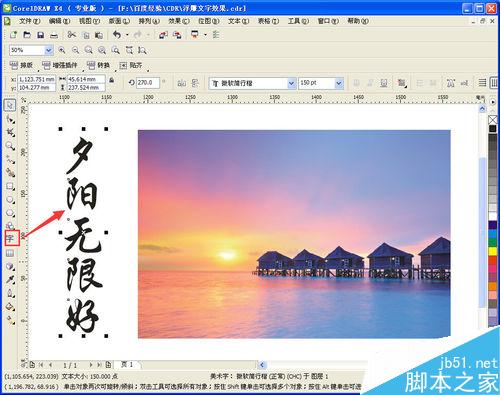The height and width of the screenshot is (395, 500).
Task: Click the Zoom Out magnifier icon
Action: 76,50
